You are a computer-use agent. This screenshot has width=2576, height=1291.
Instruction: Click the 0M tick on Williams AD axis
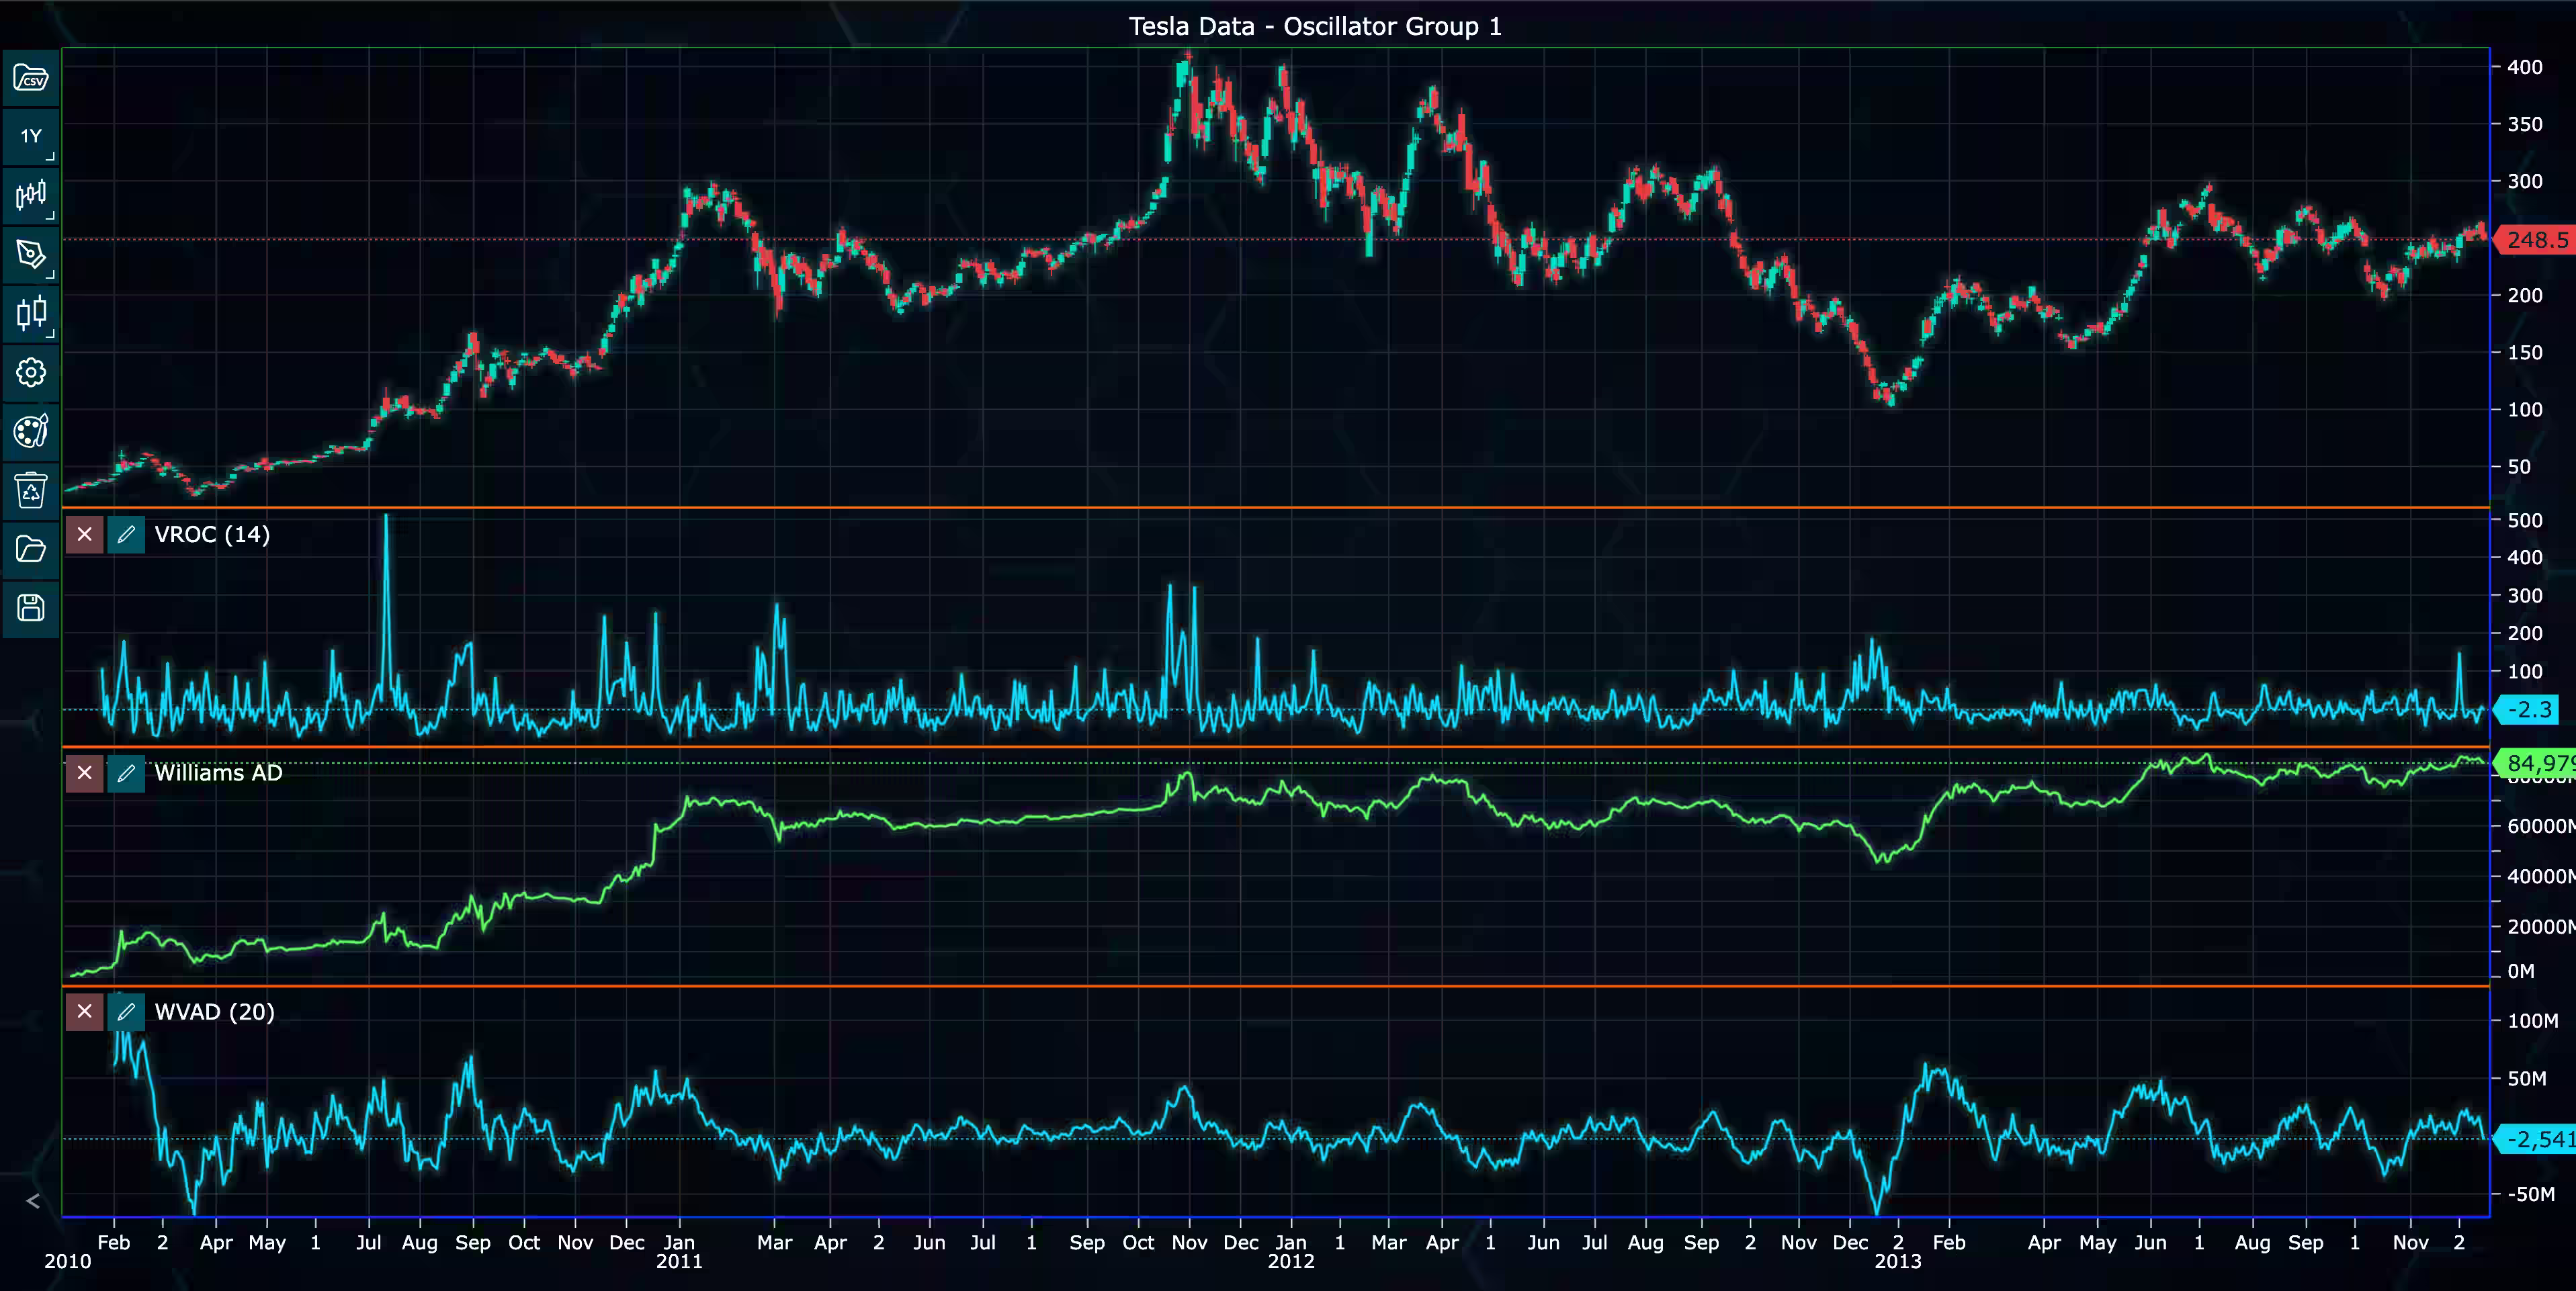click(2520, 971)
